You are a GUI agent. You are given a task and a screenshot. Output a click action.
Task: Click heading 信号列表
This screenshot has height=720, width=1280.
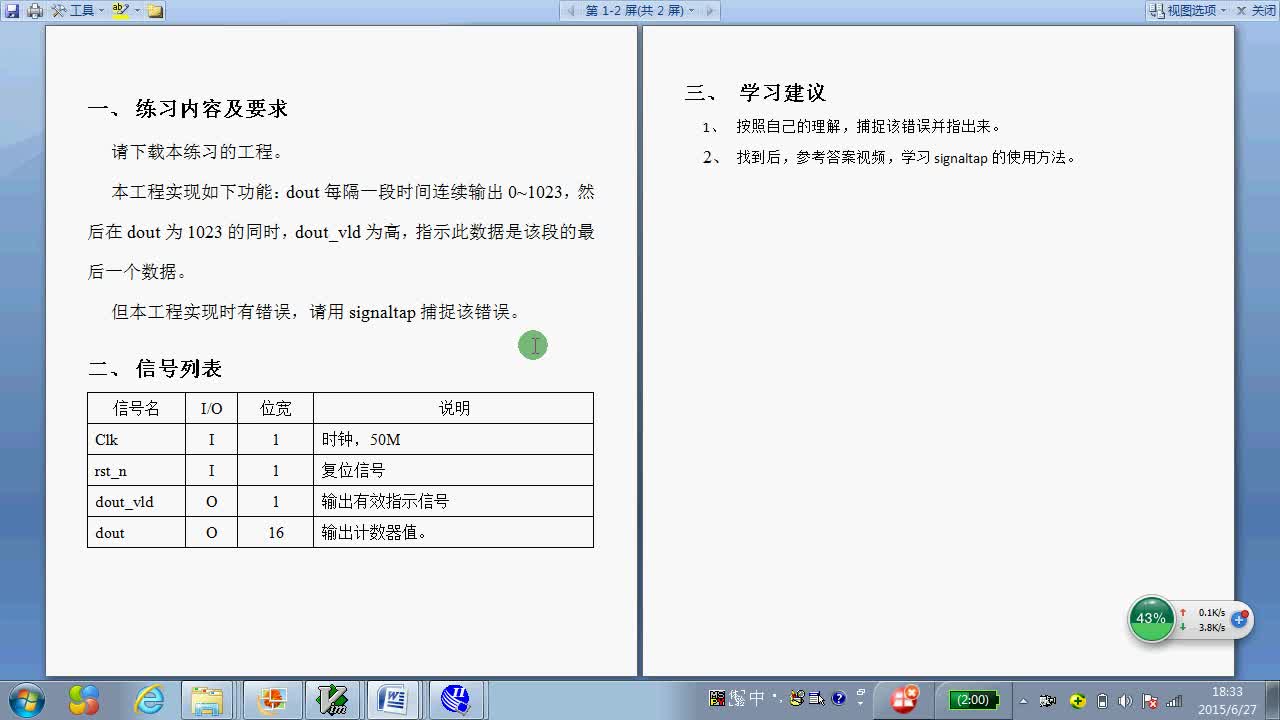[x=179, y=369]
